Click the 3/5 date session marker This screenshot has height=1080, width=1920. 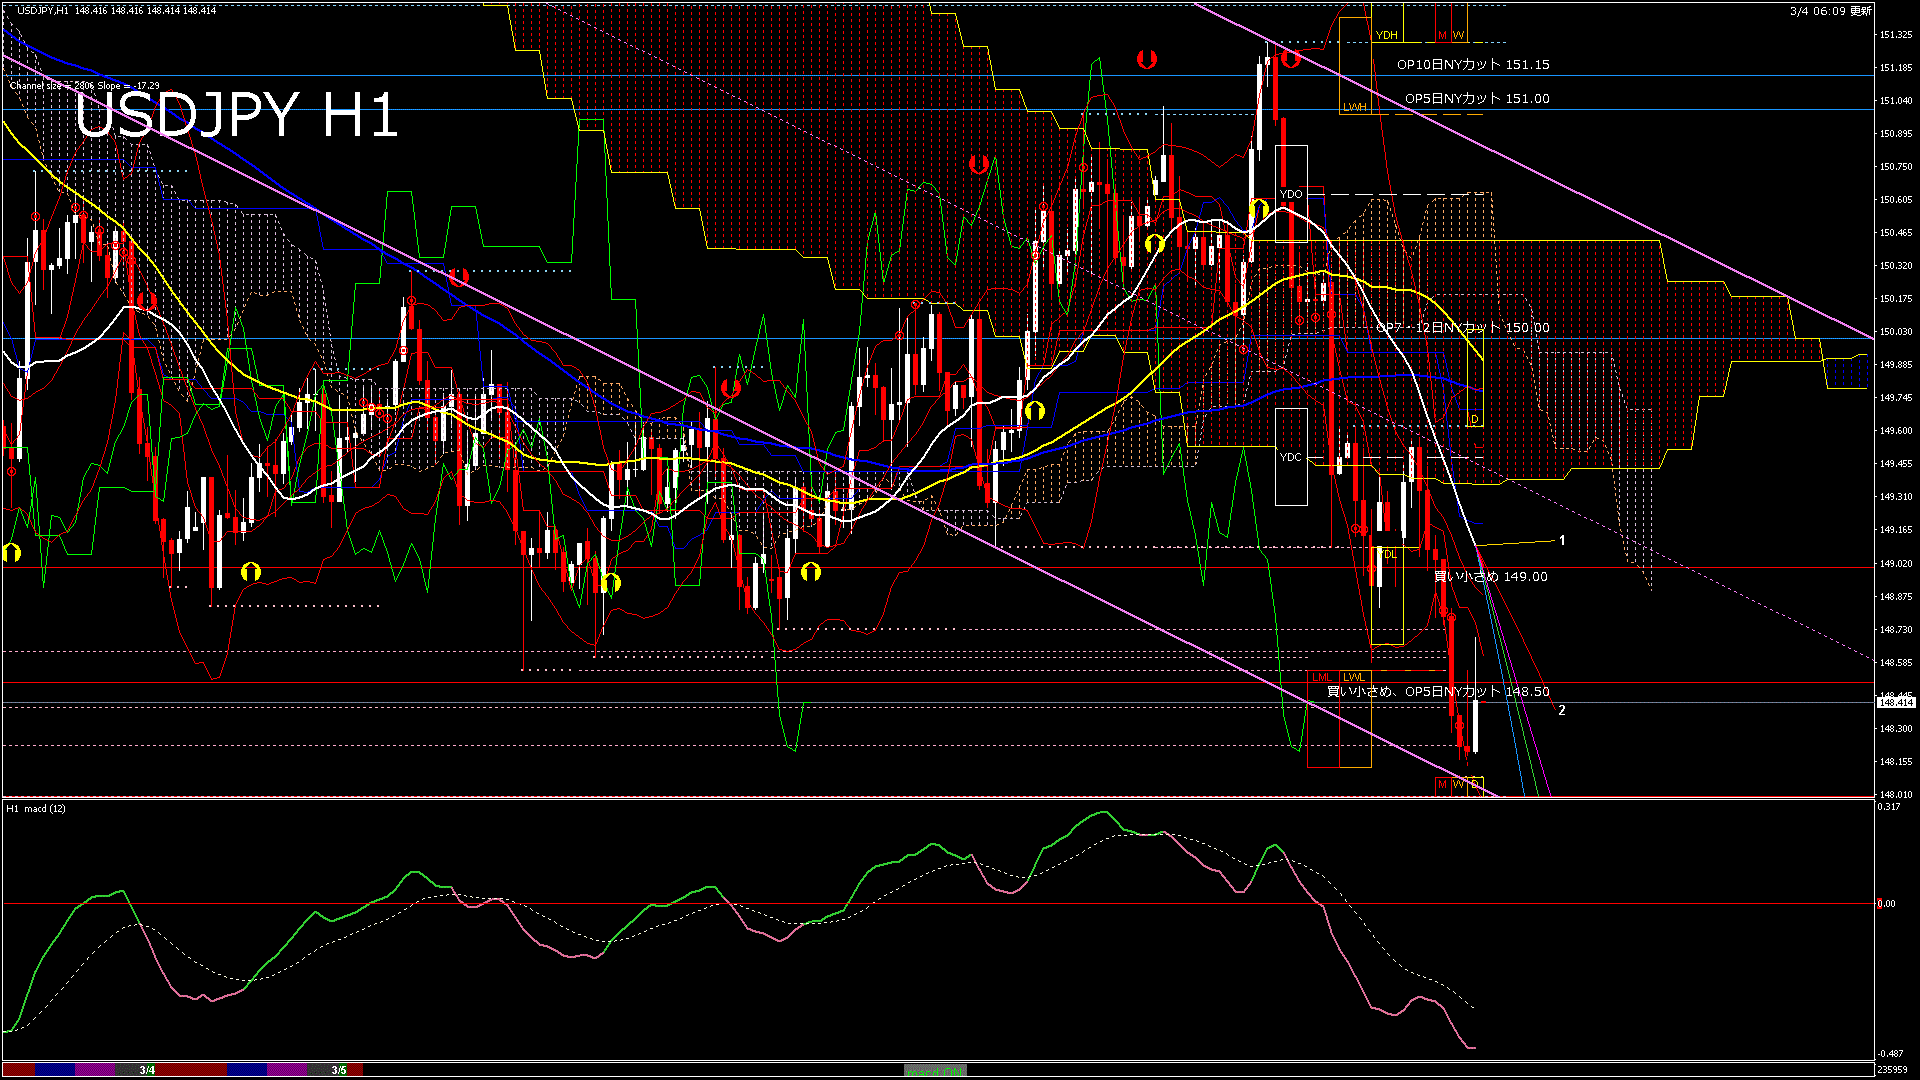click(339, 1070)
